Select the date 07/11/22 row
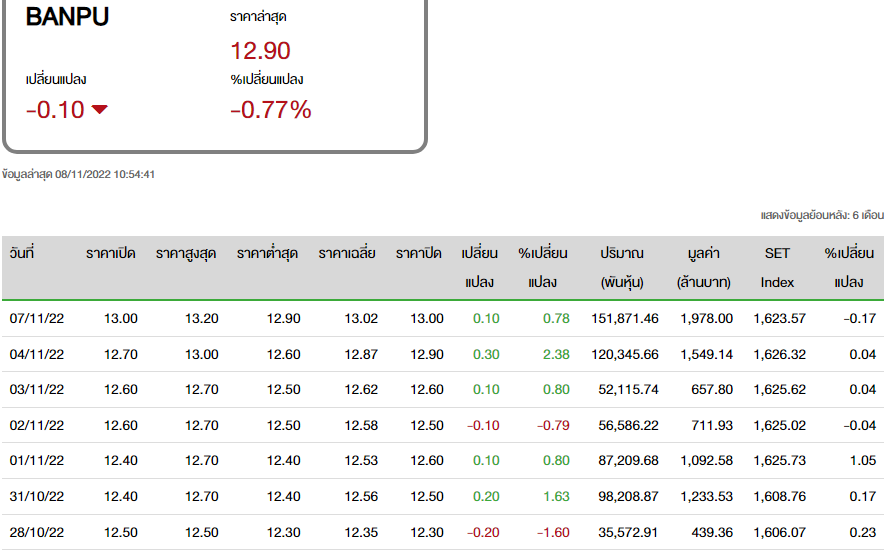The image size is (888, 555). tap(443, 318)
